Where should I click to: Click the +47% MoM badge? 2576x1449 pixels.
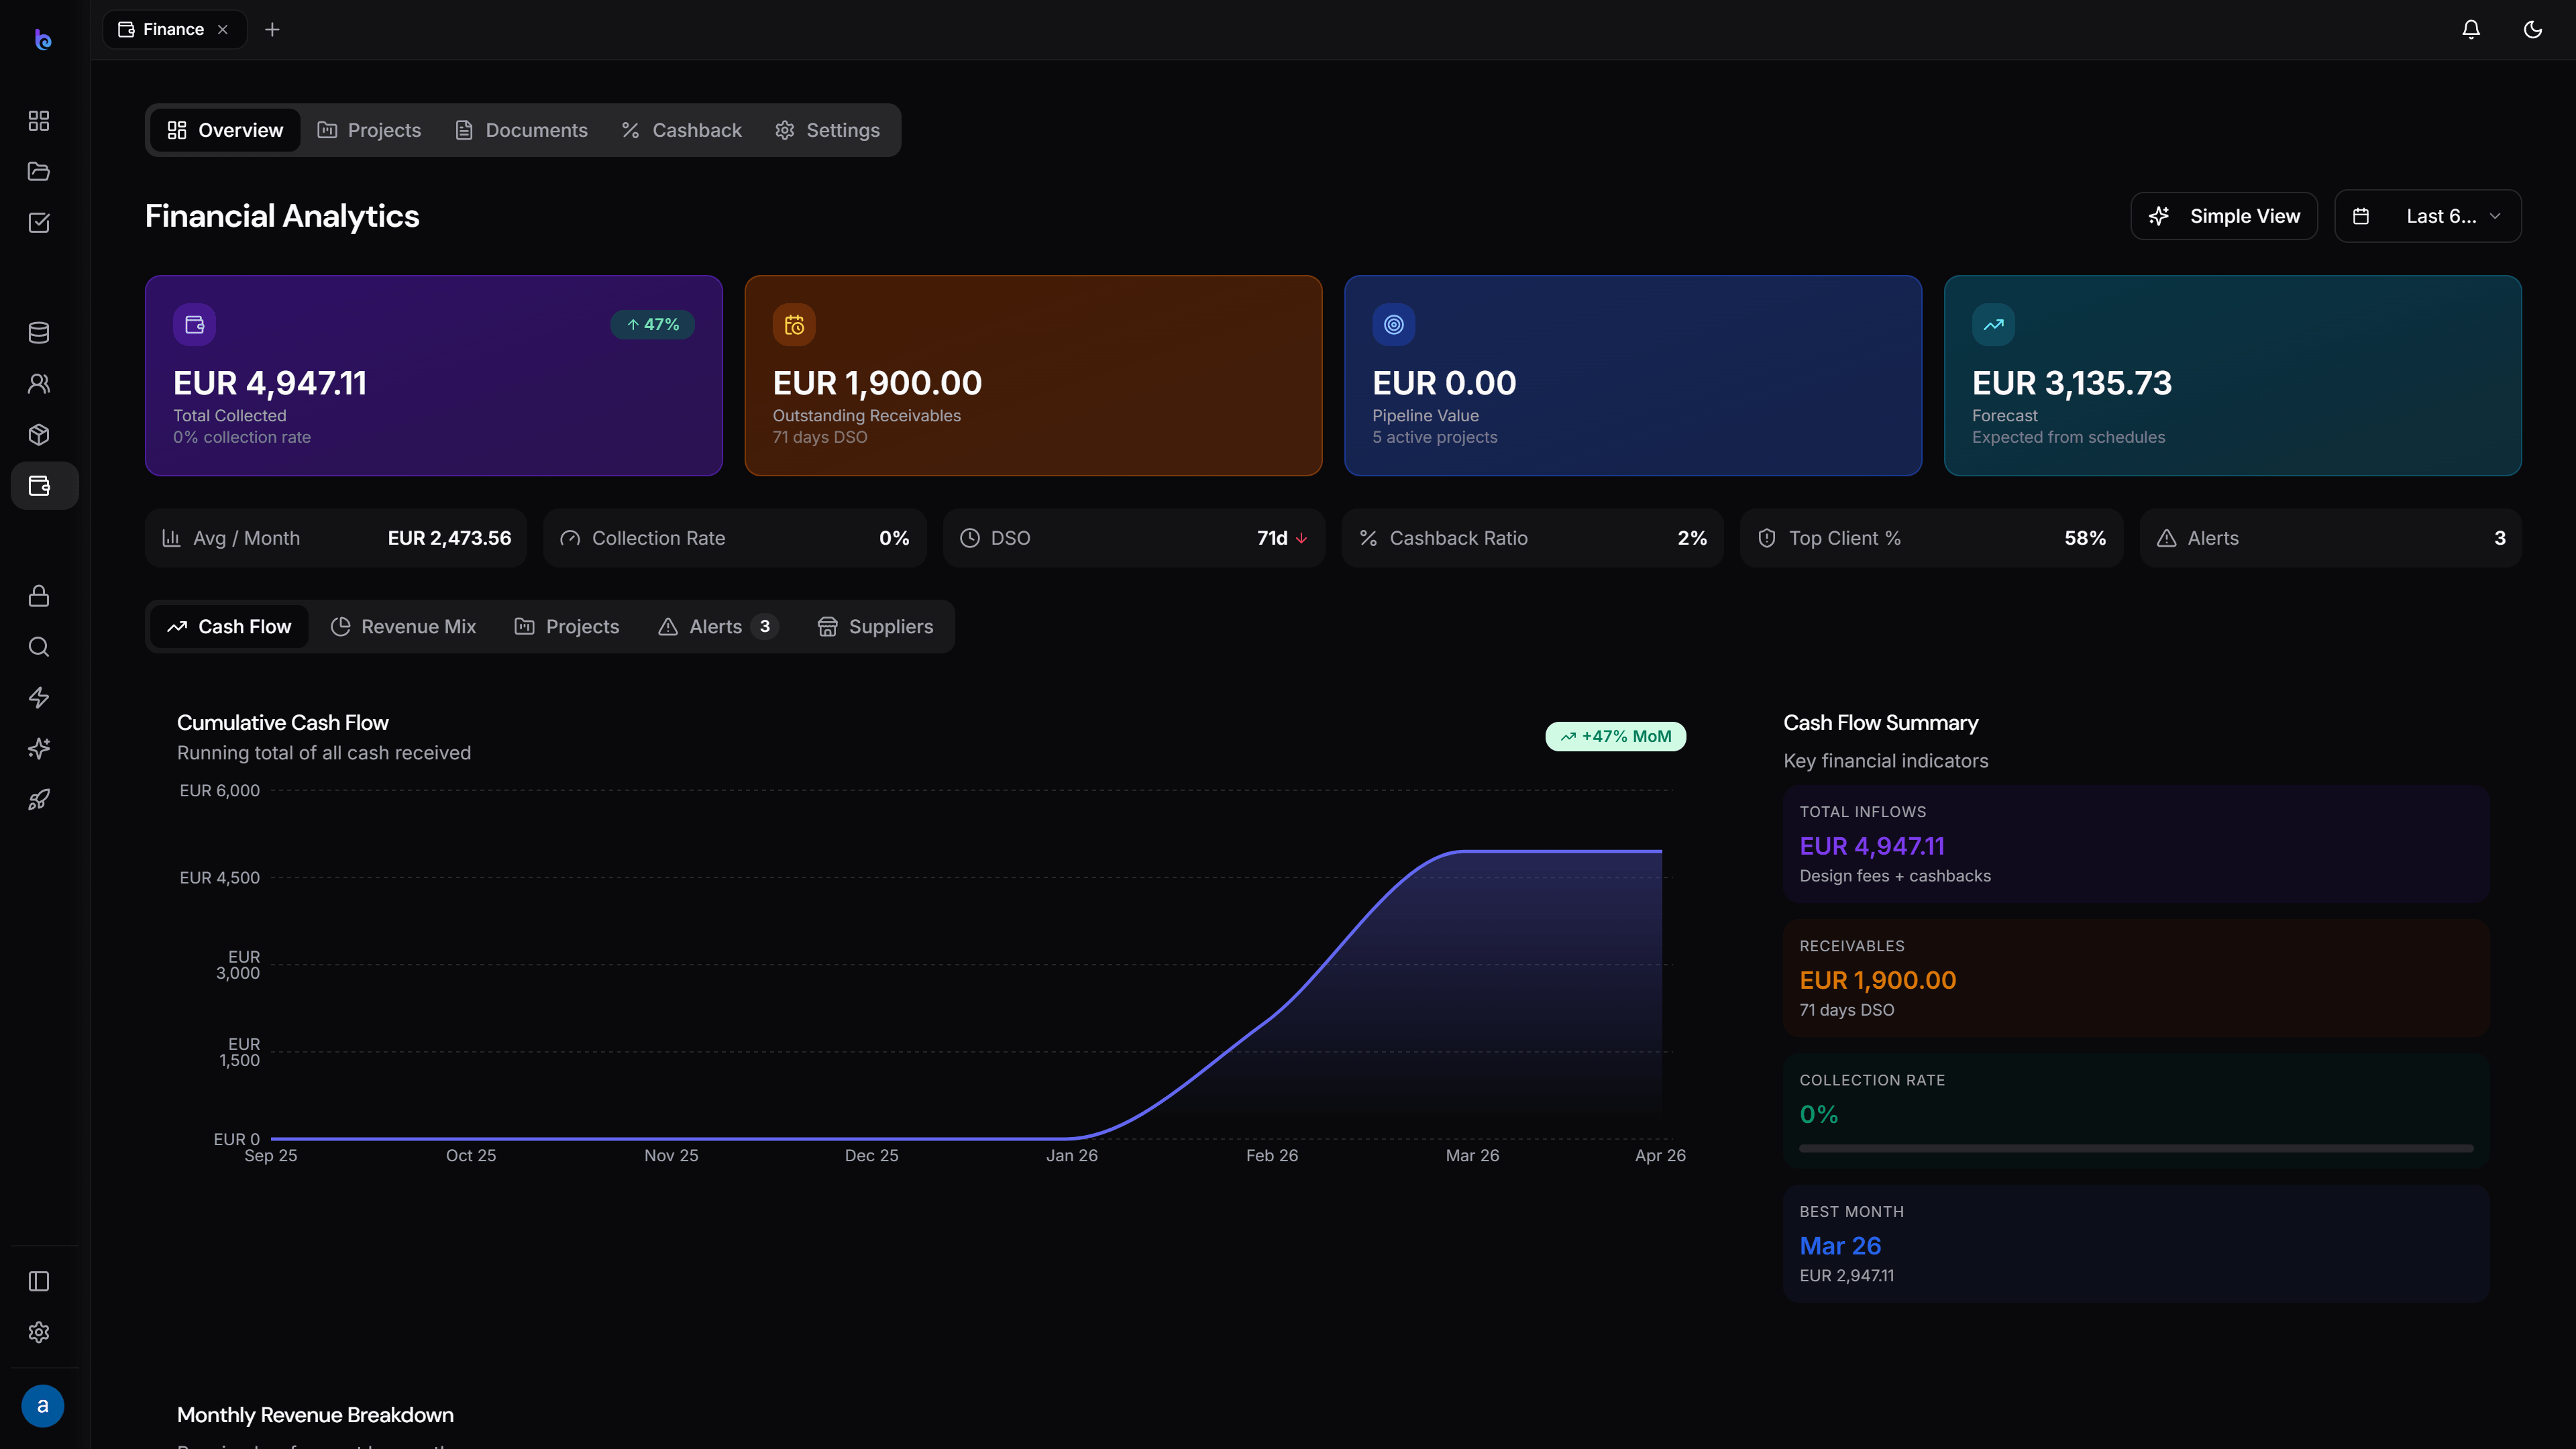click(1616, 737)
